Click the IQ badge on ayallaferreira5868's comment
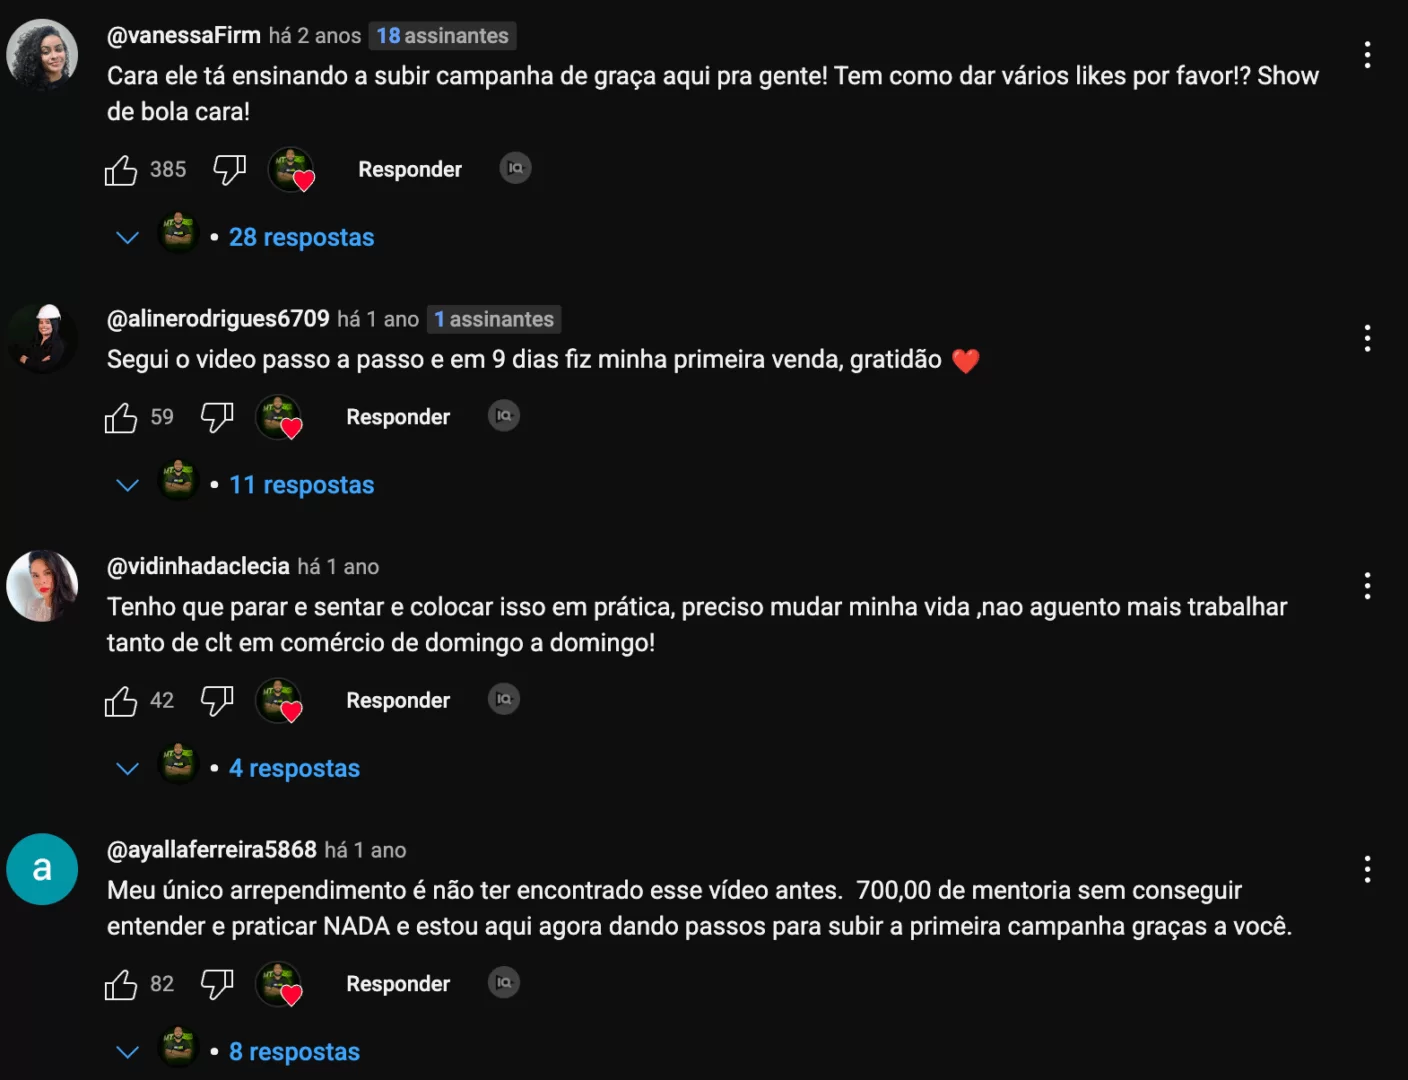Image resolution: width=1408 pixels, height=1080 pixels. tap(503, 983)
